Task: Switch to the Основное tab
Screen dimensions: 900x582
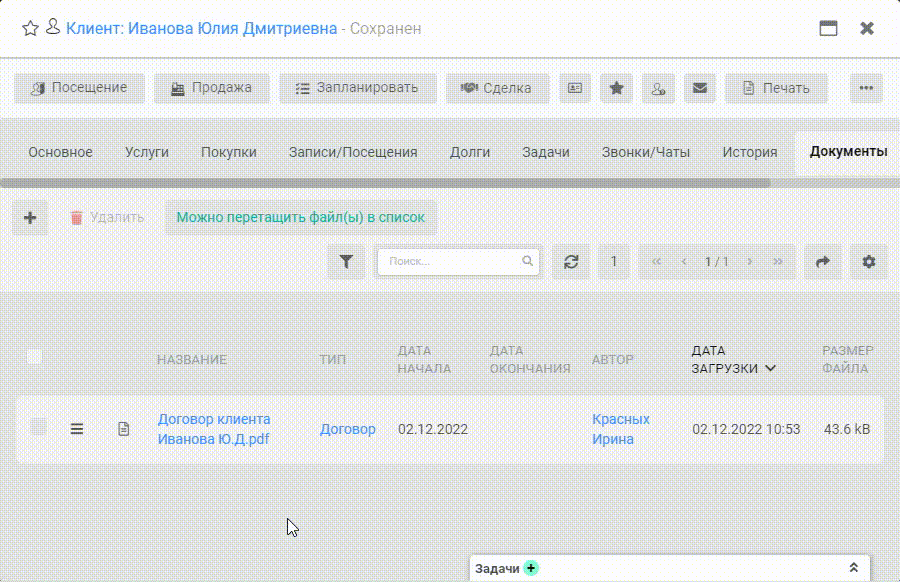Action: coord(60,152)
